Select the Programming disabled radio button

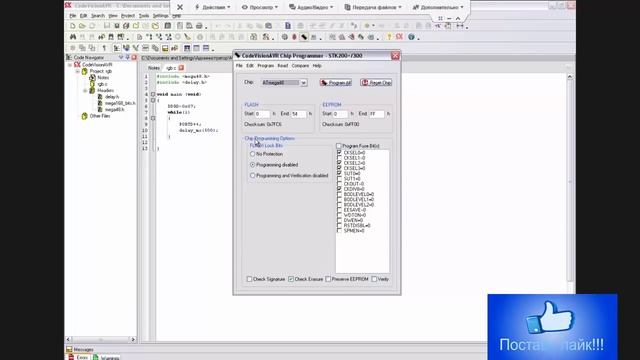(252, 164)
